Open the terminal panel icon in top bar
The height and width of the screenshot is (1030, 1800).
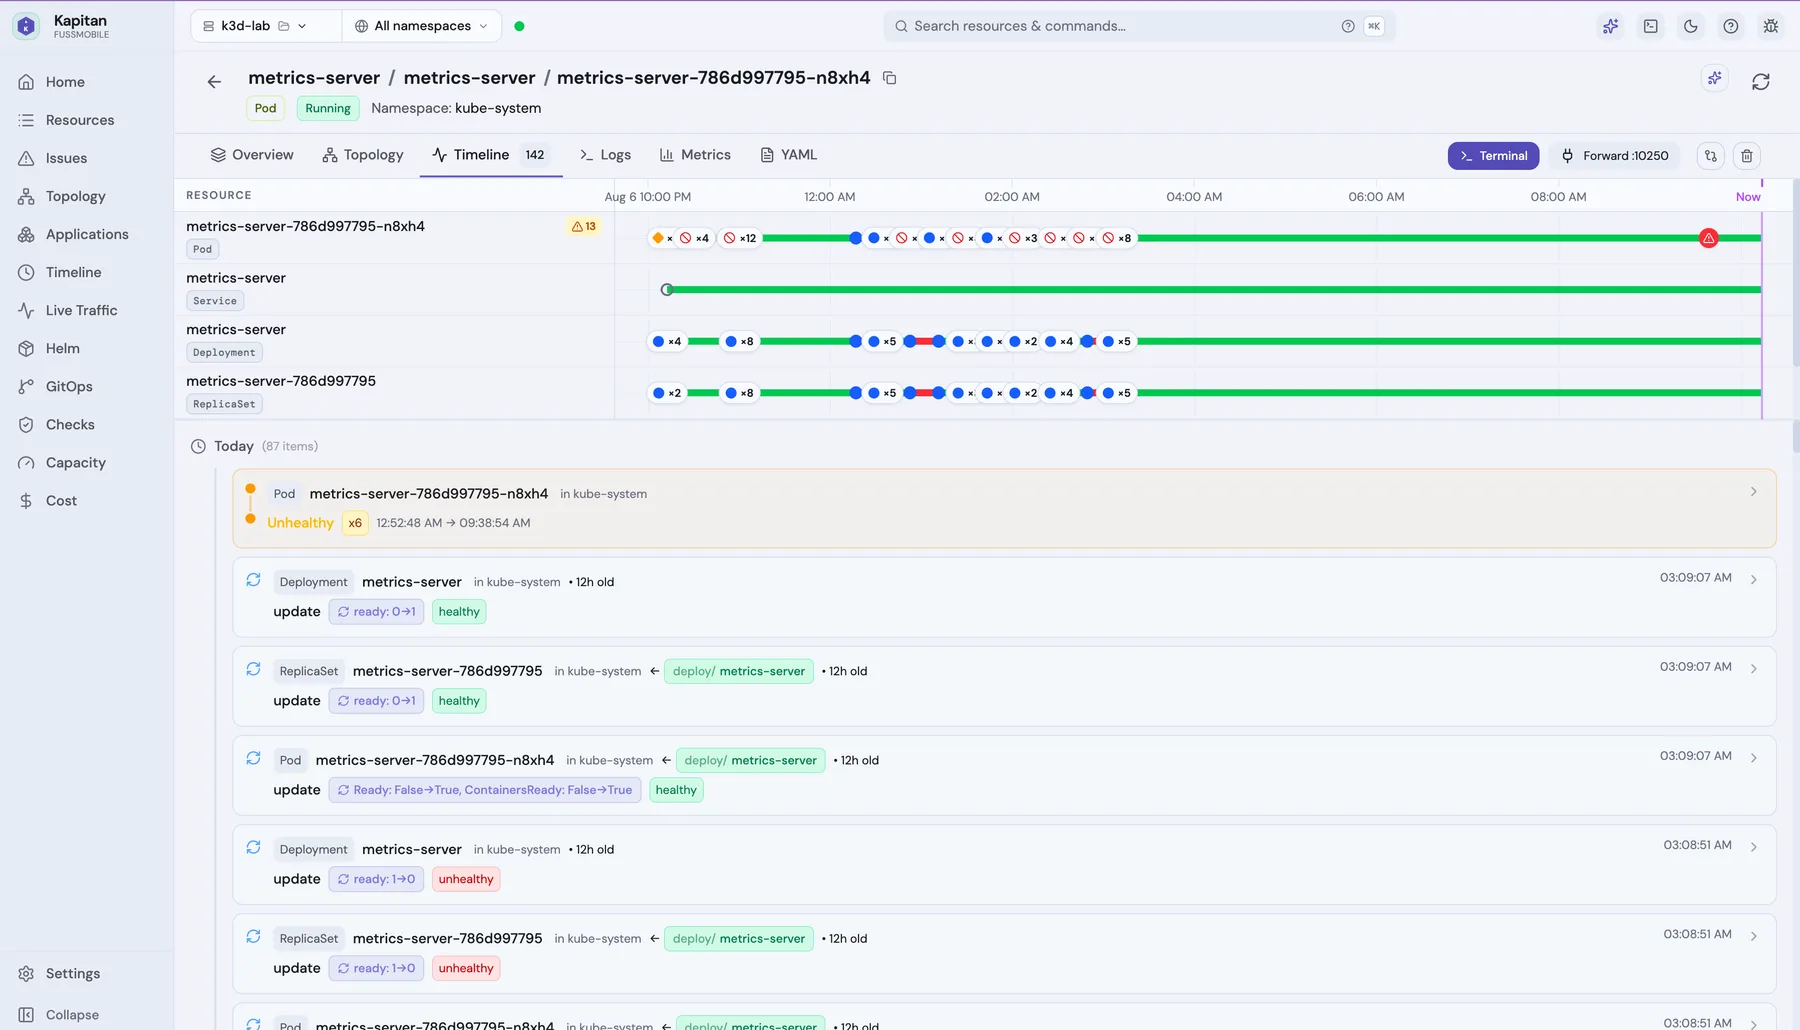coord(1650,26)
